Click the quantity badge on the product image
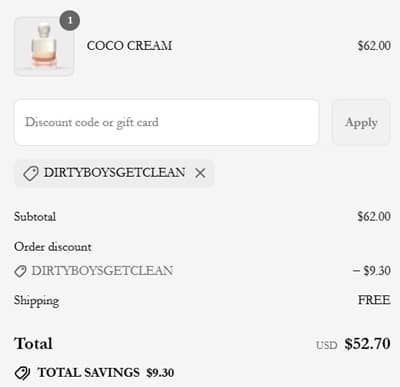The width and height of the screenshot is (400, 387). [x=70, y=21]
